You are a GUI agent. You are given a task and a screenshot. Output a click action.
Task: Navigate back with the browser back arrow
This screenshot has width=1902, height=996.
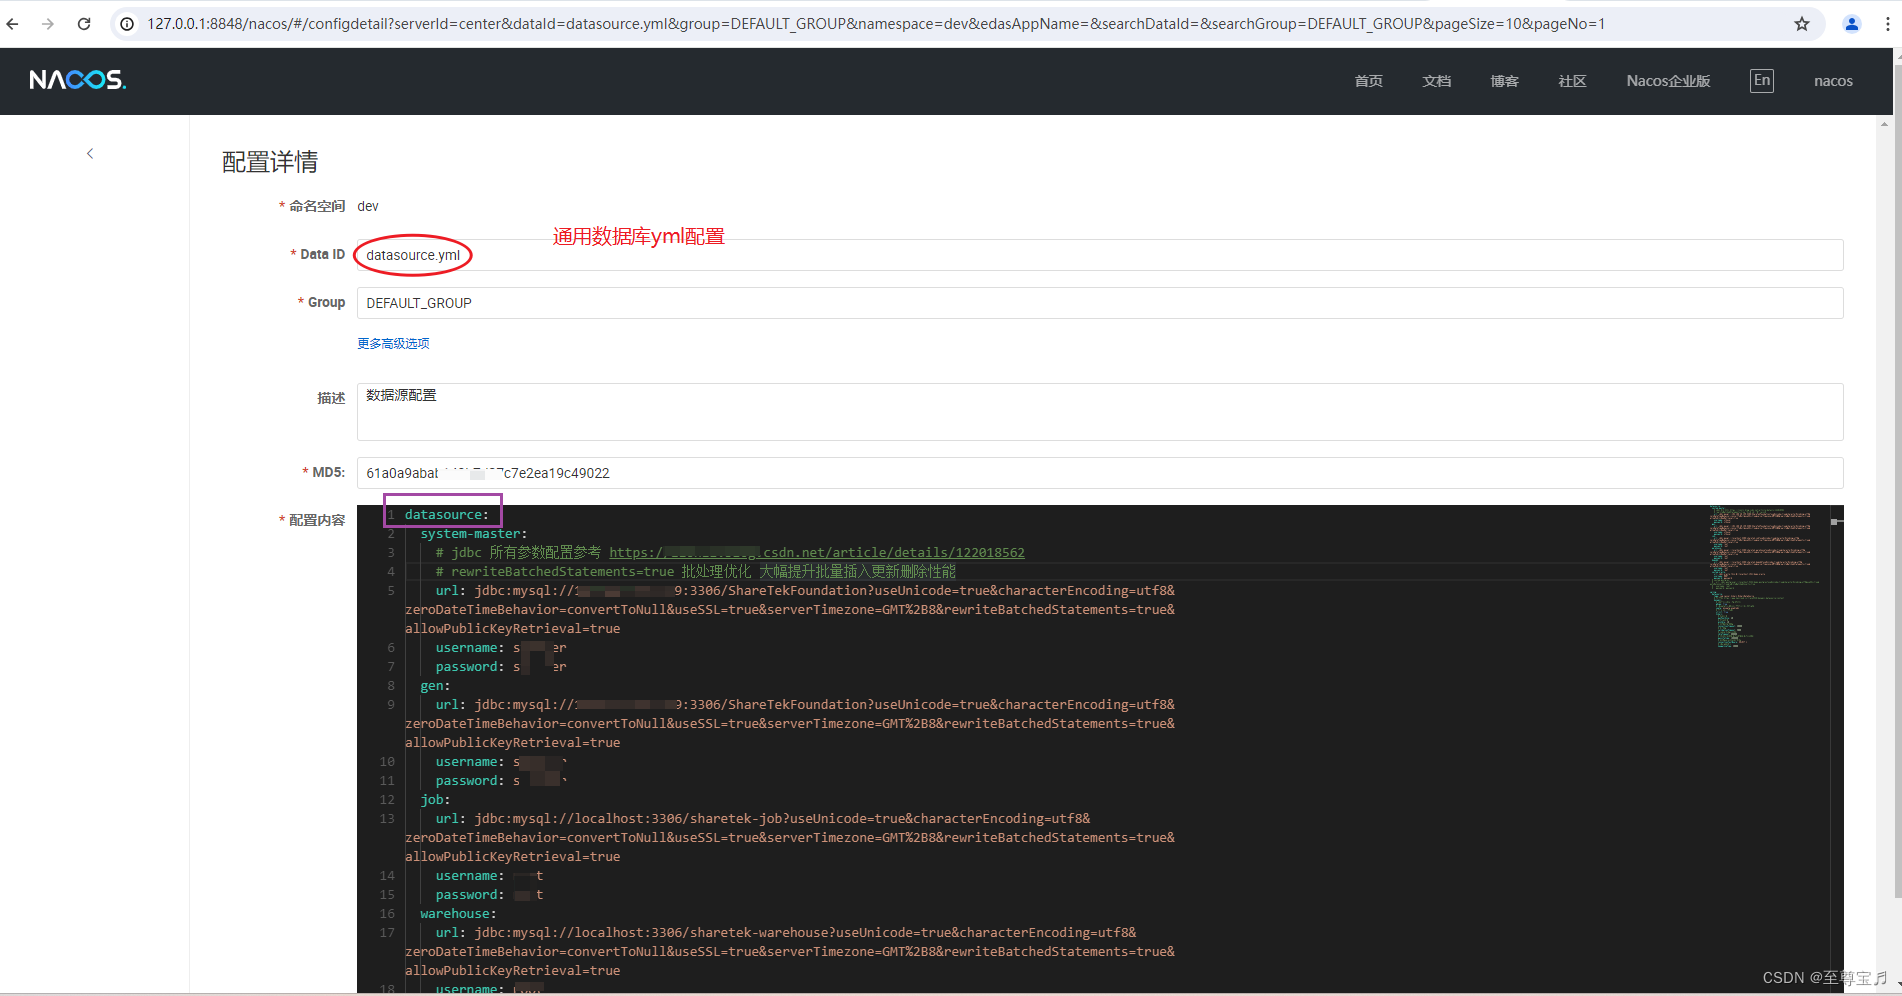(x=12, y=23)
